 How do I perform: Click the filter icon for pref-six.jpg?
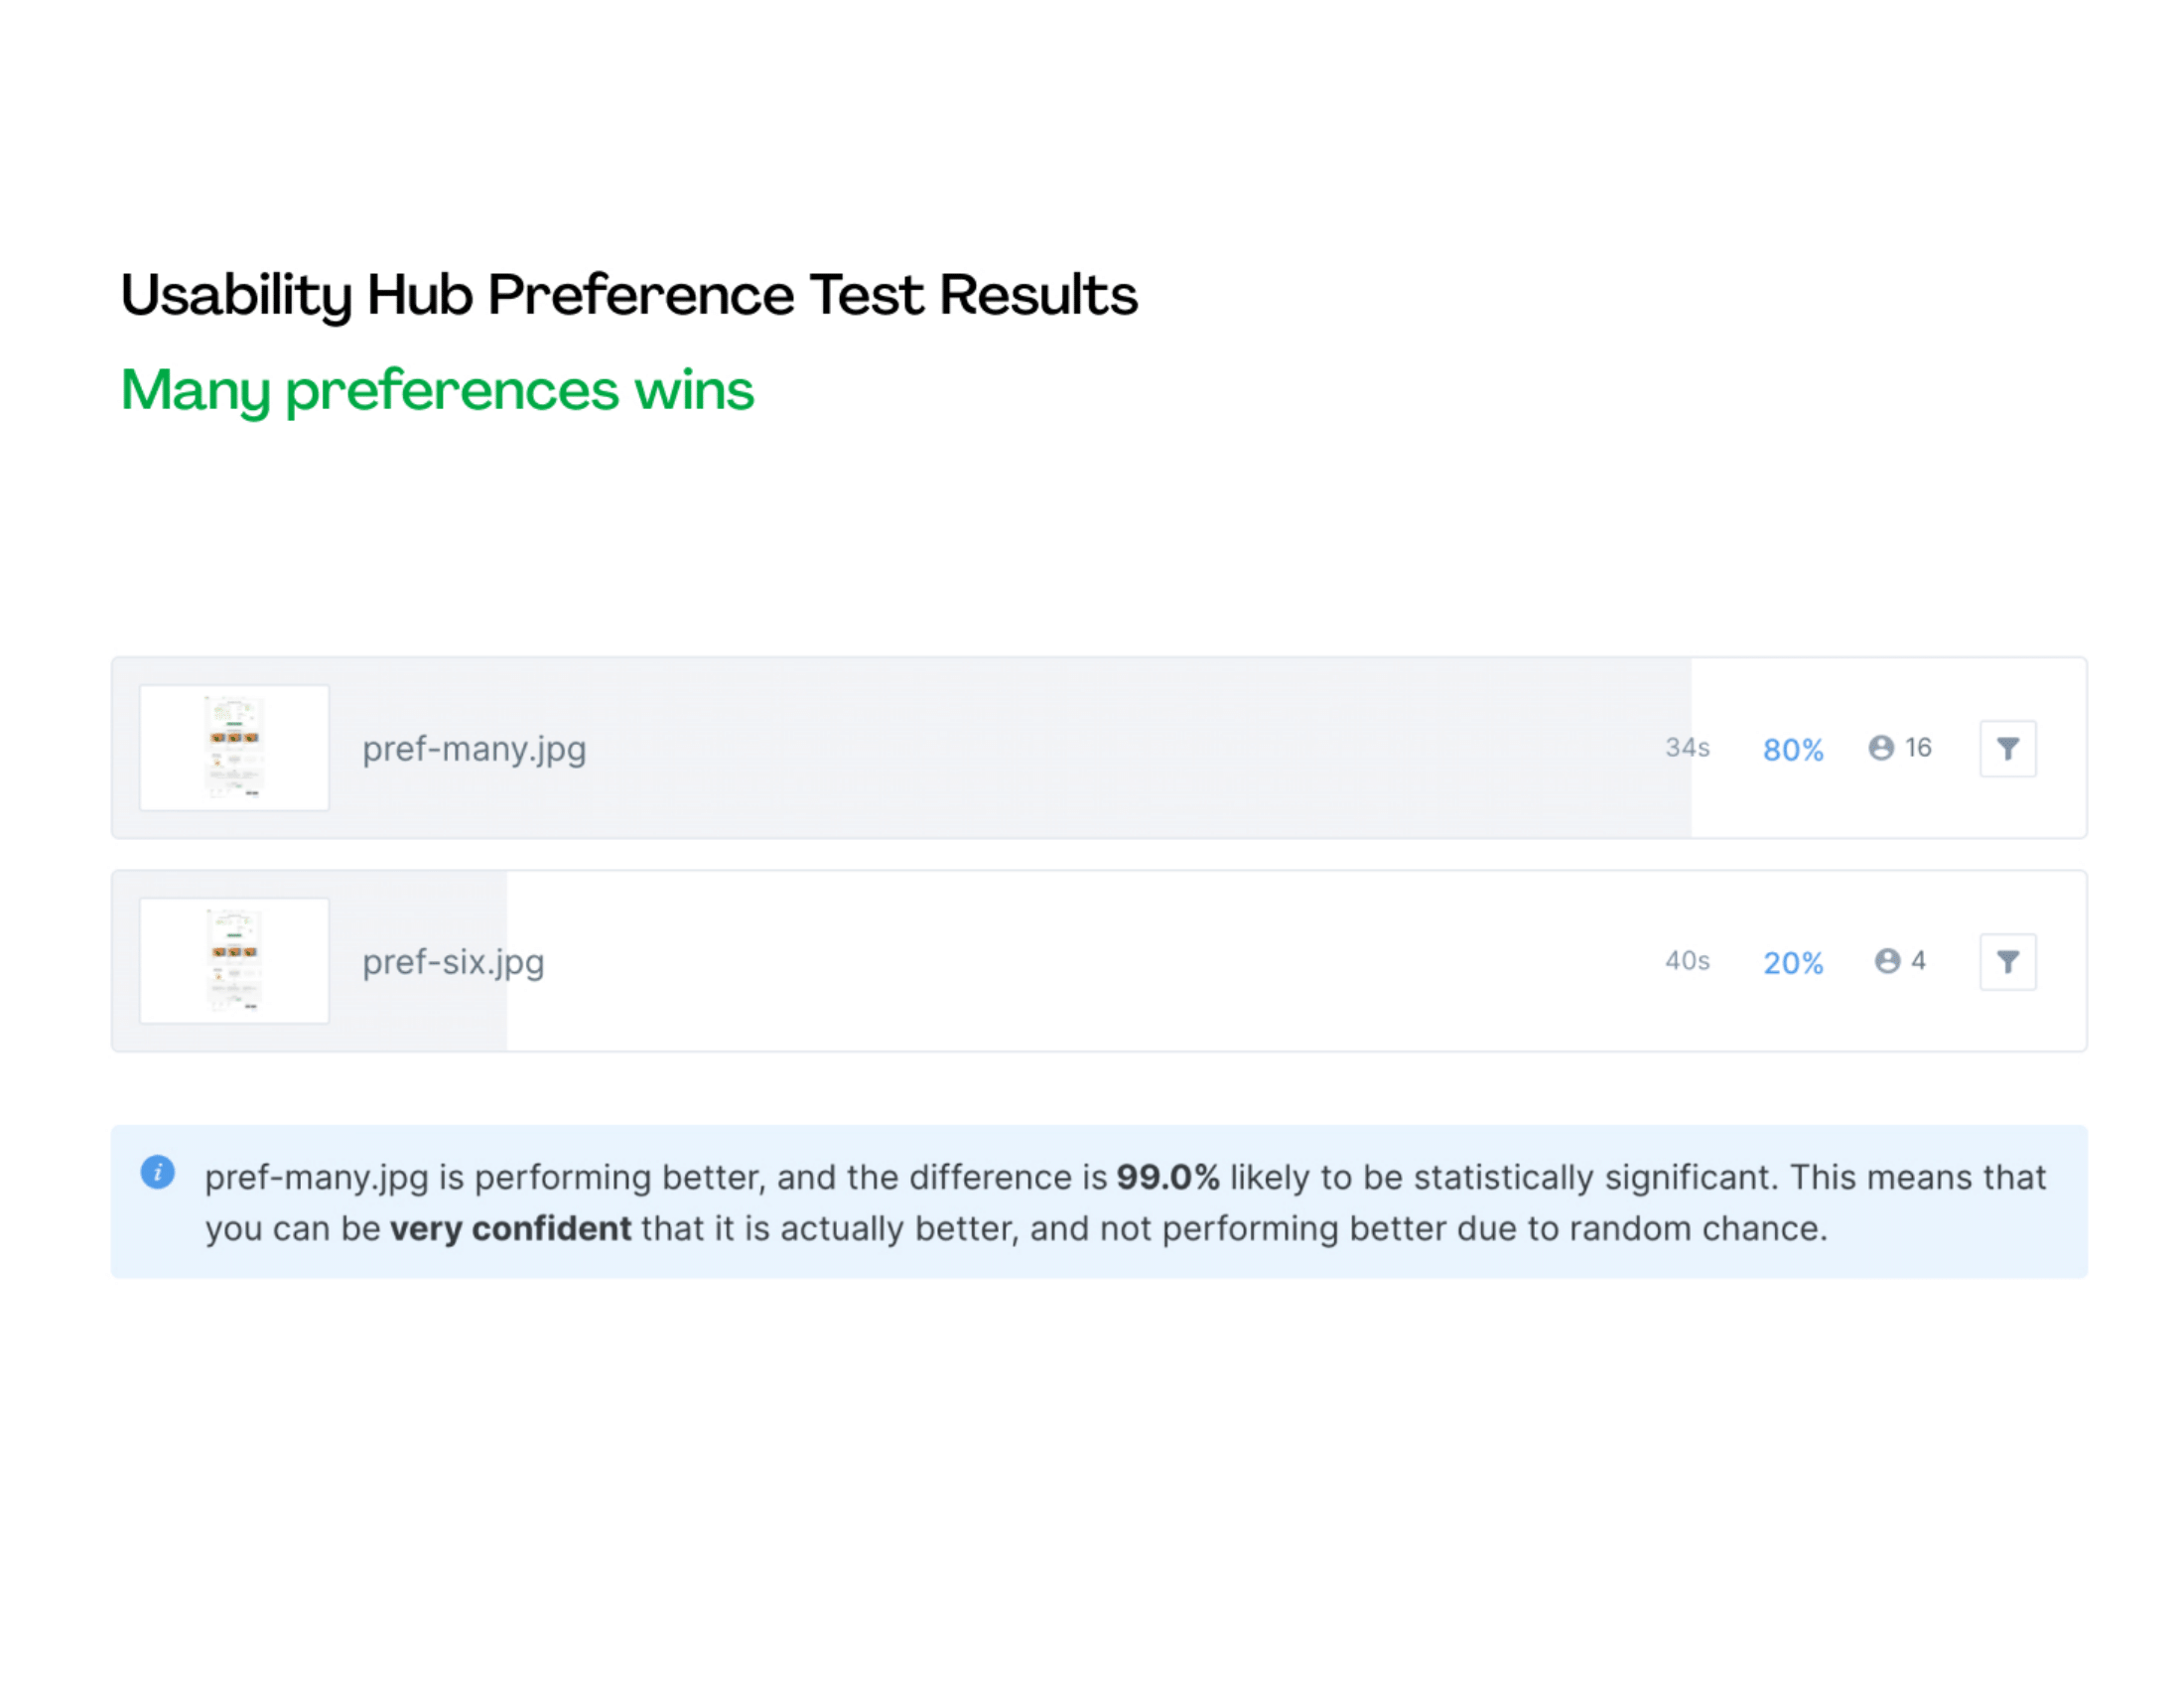click(x=2007, y=961)
